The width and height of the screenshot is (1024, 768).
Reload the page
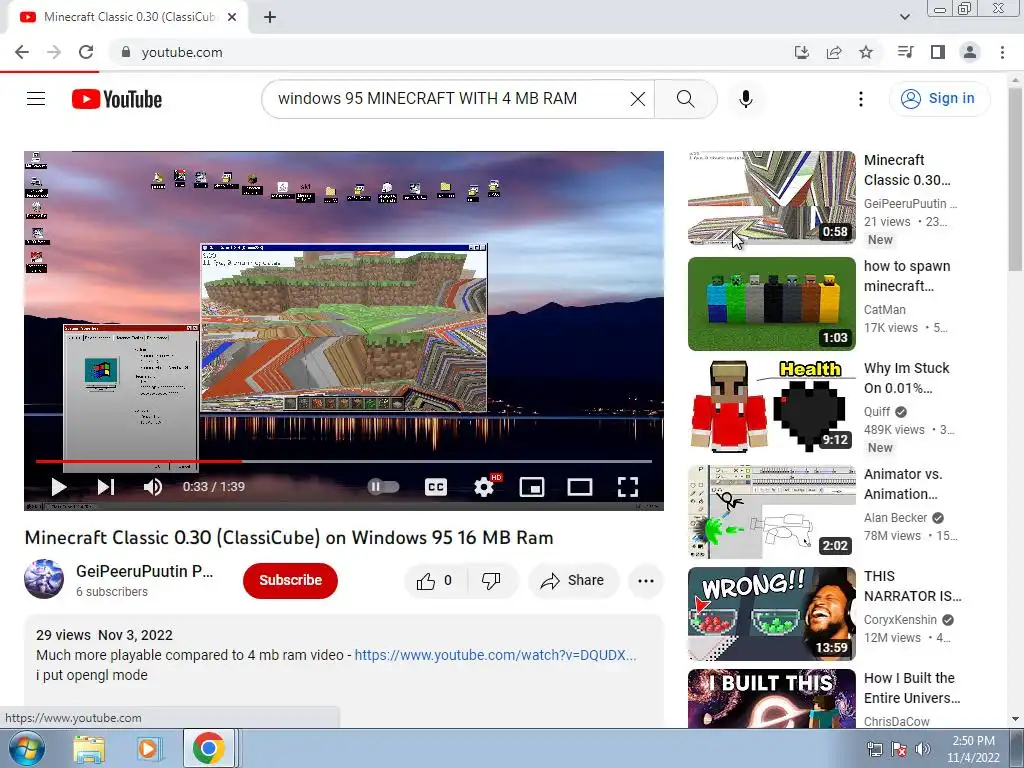tap(86, 52)
